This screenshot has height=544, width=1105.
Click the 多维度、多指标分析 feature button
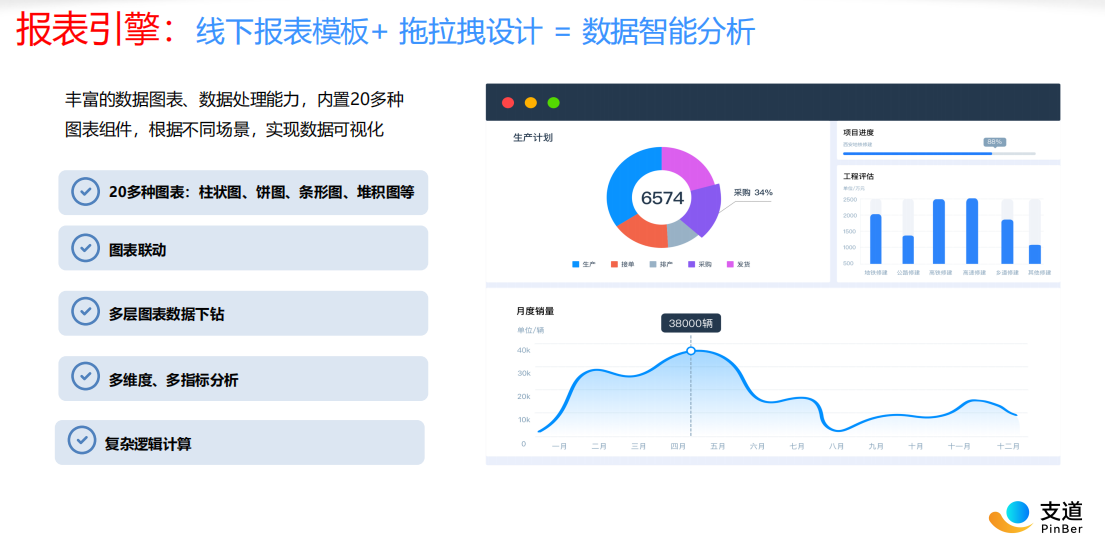[x=243, y=379]
